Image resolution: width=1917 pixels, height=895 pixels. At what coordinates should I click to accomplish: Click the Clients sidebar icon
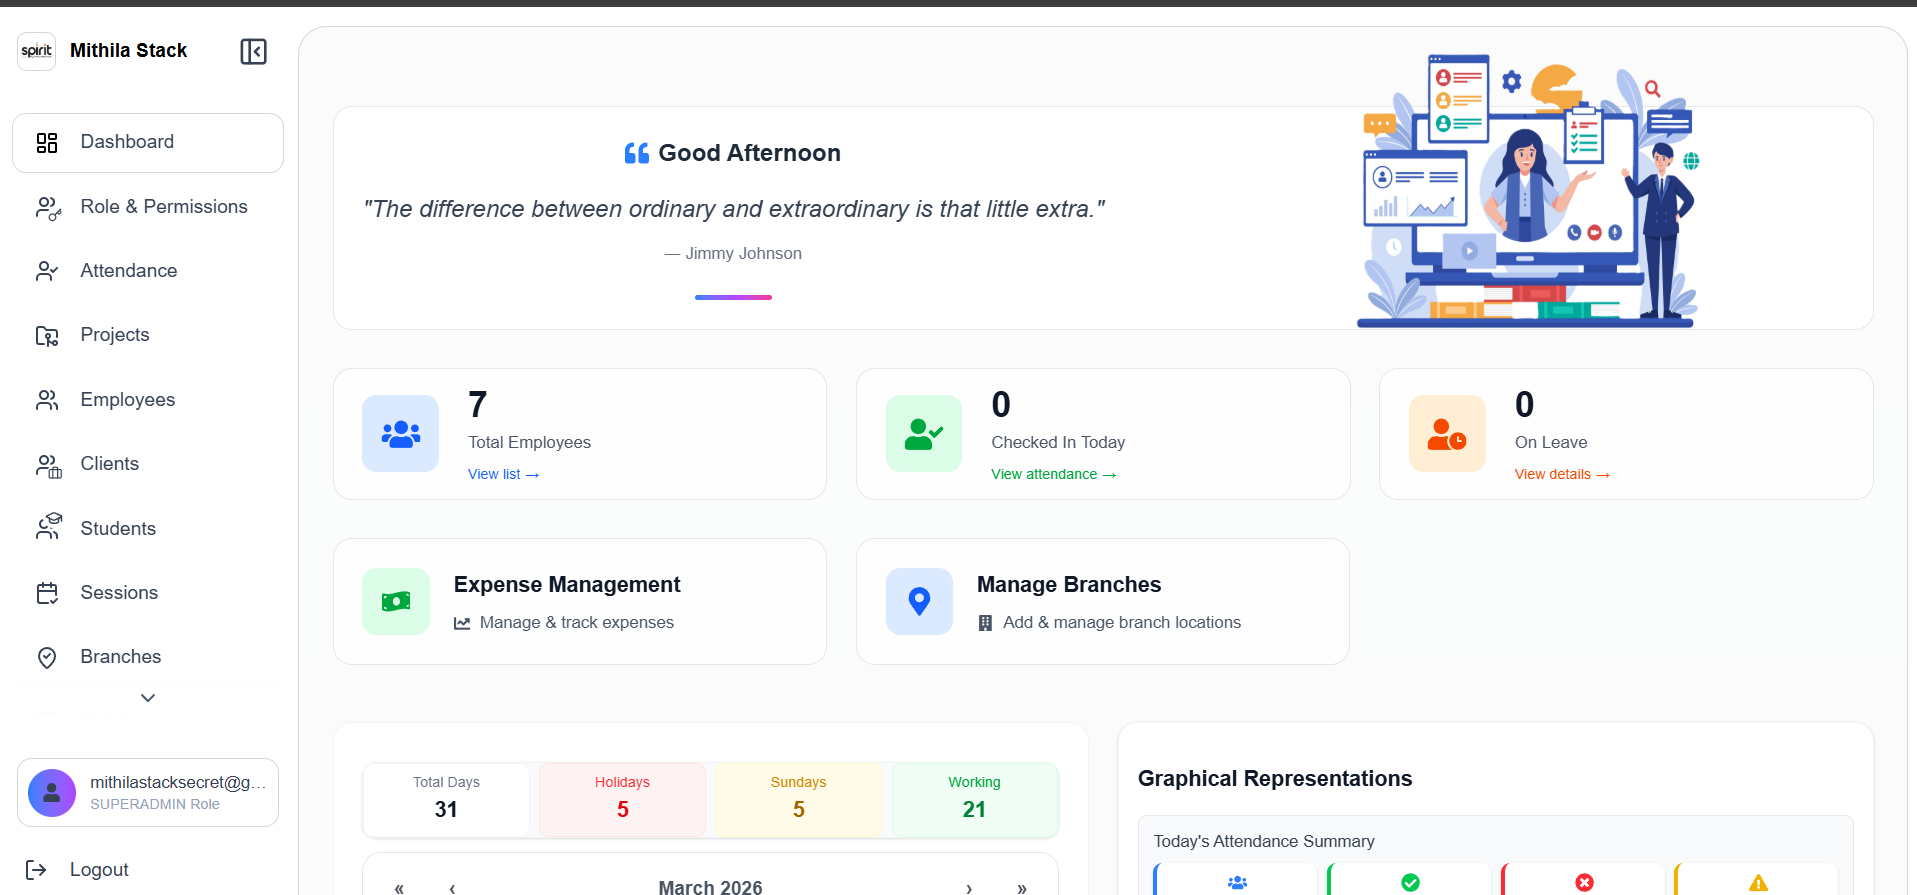tap(48, 465)
